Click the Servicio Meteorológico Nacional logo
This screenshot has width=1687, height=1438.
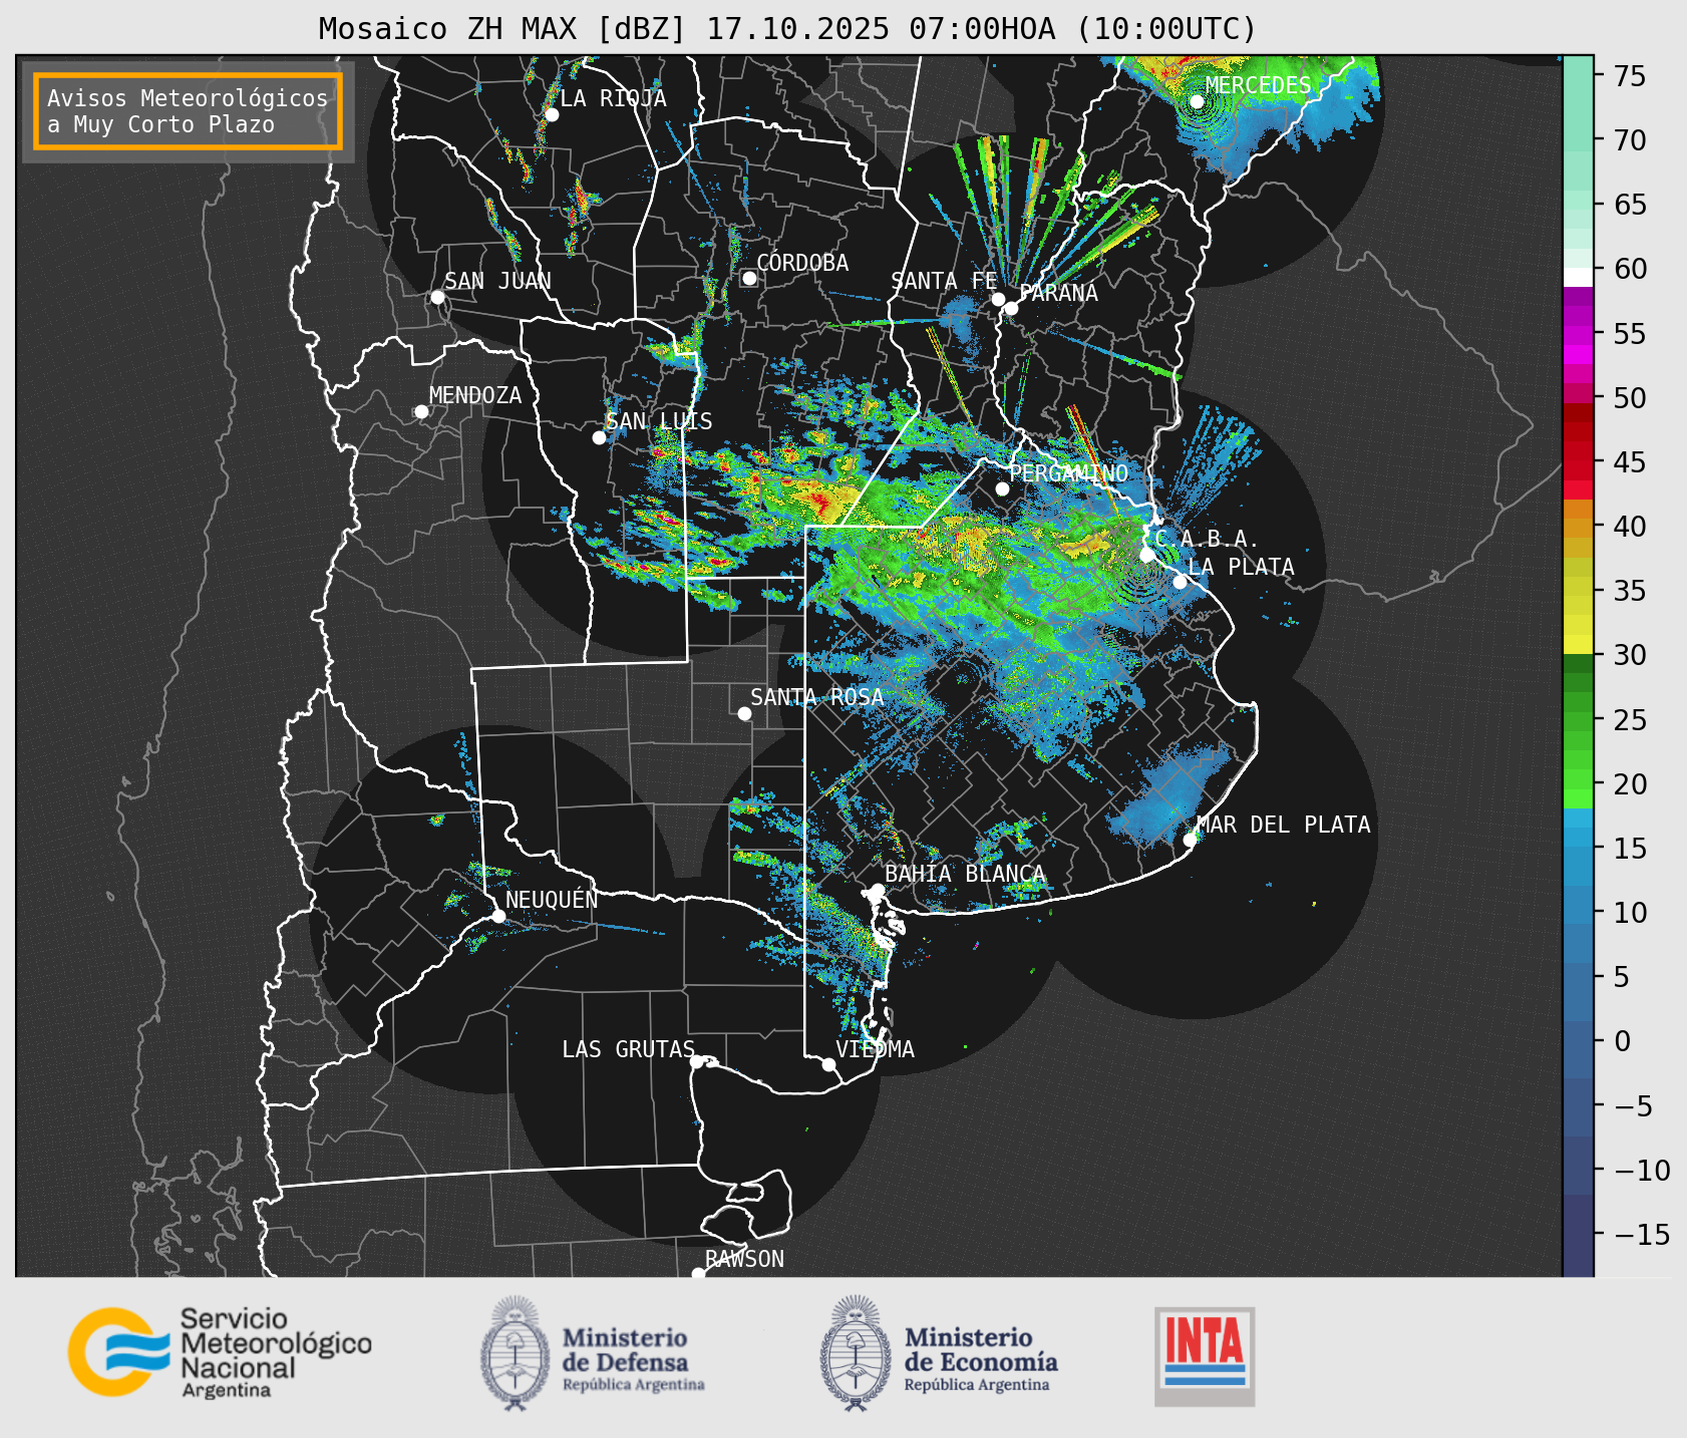[220, 1352]
